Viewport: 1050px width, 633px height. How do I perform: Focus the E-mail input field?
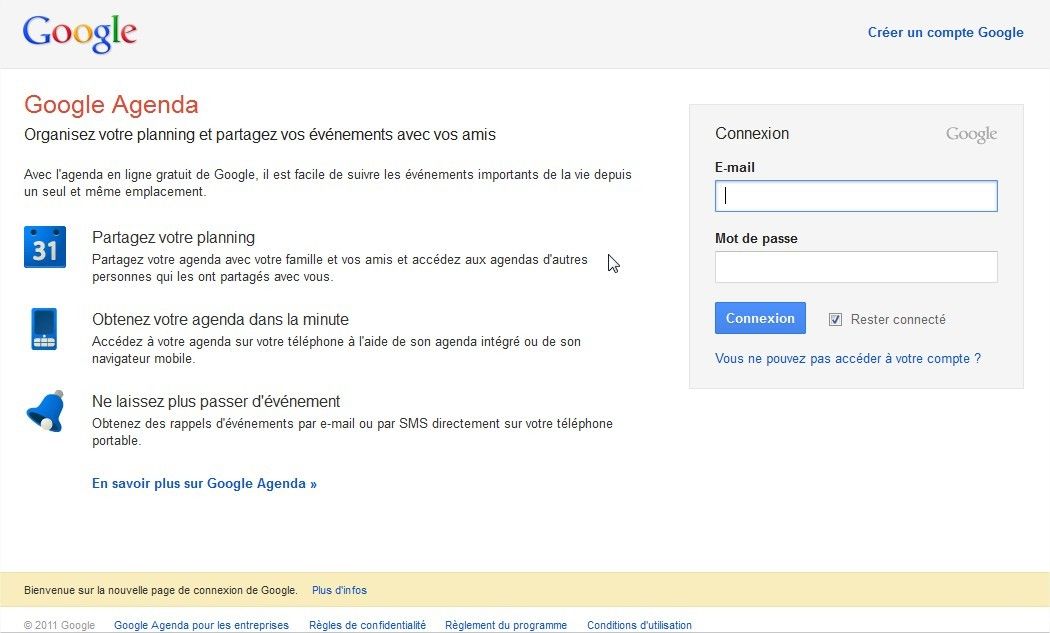pos(856,196)
